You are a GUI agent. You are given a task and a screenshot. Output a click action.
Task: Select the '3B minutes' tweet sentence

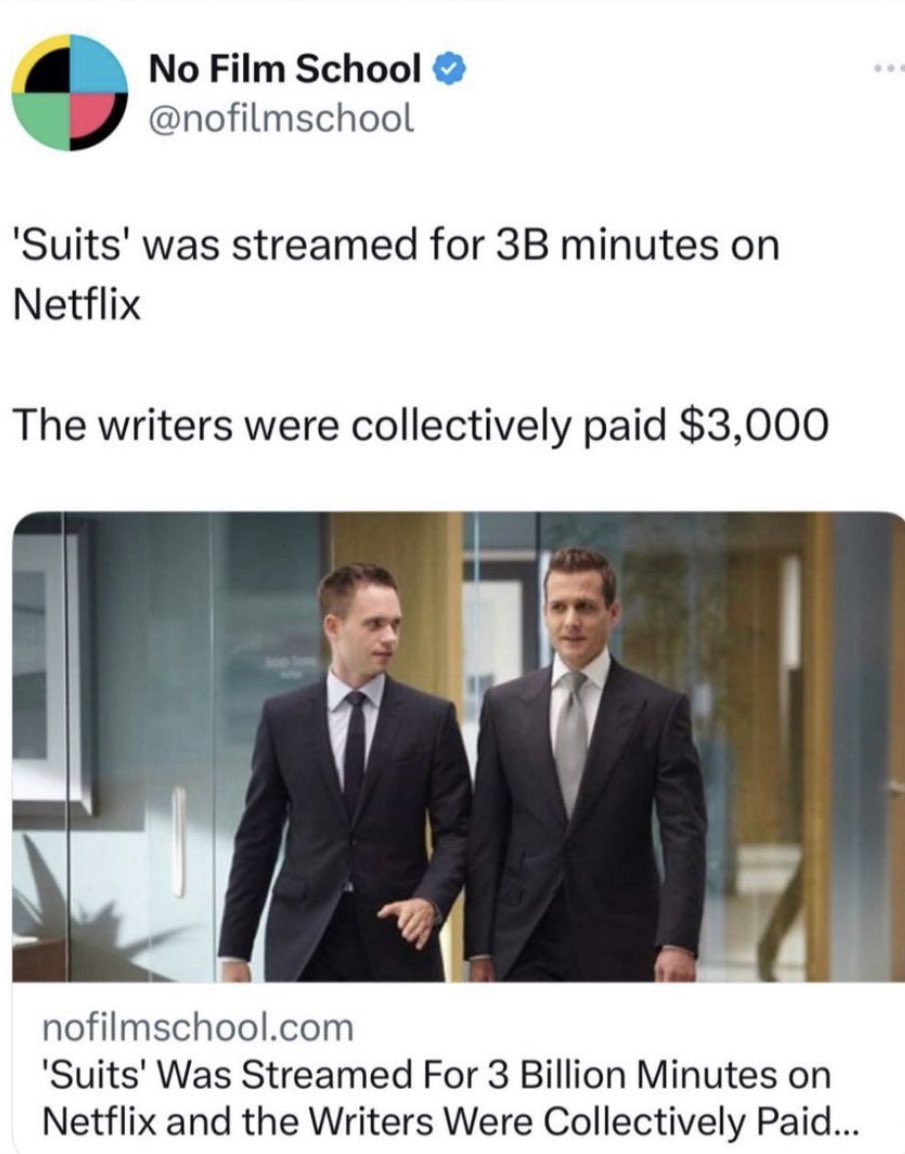pyautogui.click(x=396, y=274)
